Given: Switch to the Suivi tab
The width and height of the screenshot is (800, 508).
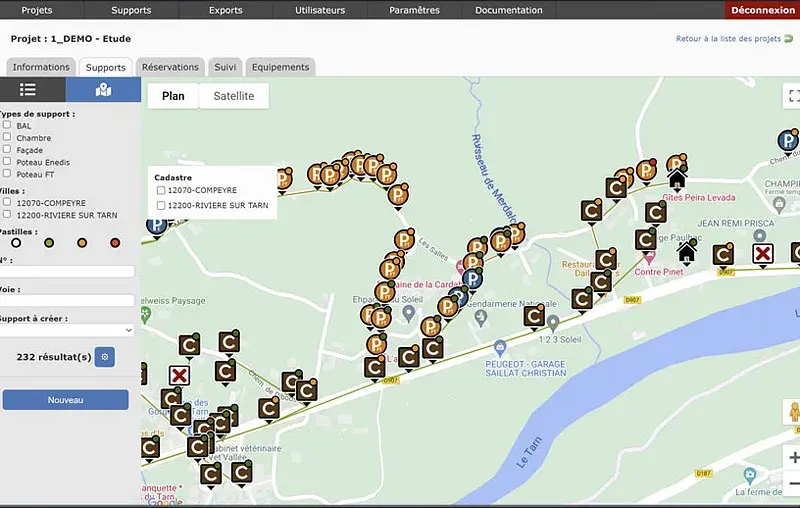Looking at the screenshot, I should click(225, 67).
